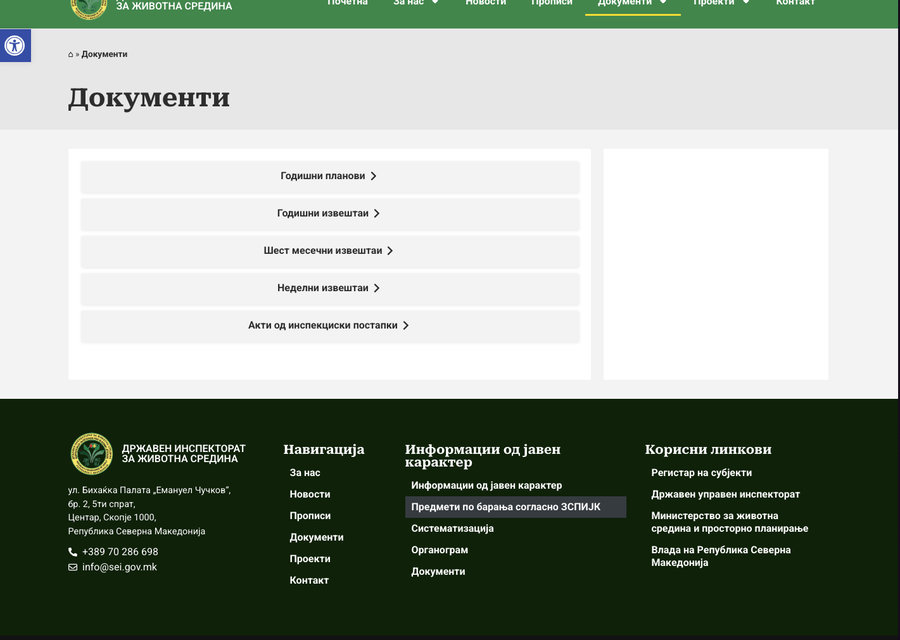Open Документи under Информации од јавен карактер
Viewport: 900px width, 640px height.
tap(438, 572)
